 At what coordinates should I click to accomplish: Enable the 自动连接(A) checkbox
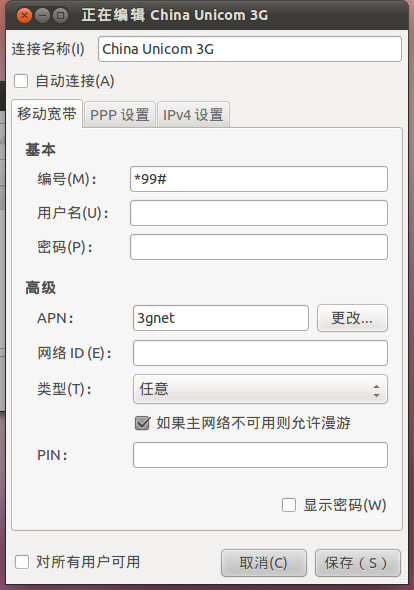21,81
